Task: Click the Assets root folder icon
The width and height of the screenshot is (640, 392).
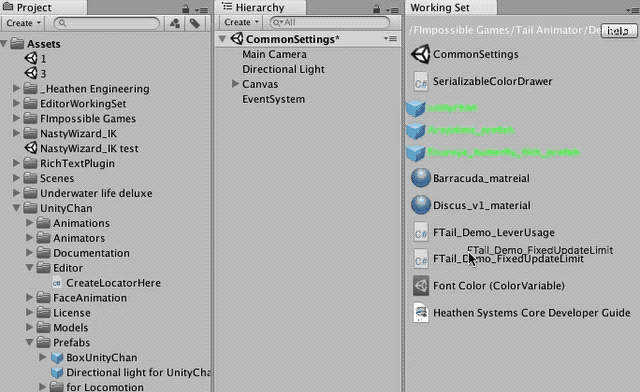Action: click(x=17, y=43)
